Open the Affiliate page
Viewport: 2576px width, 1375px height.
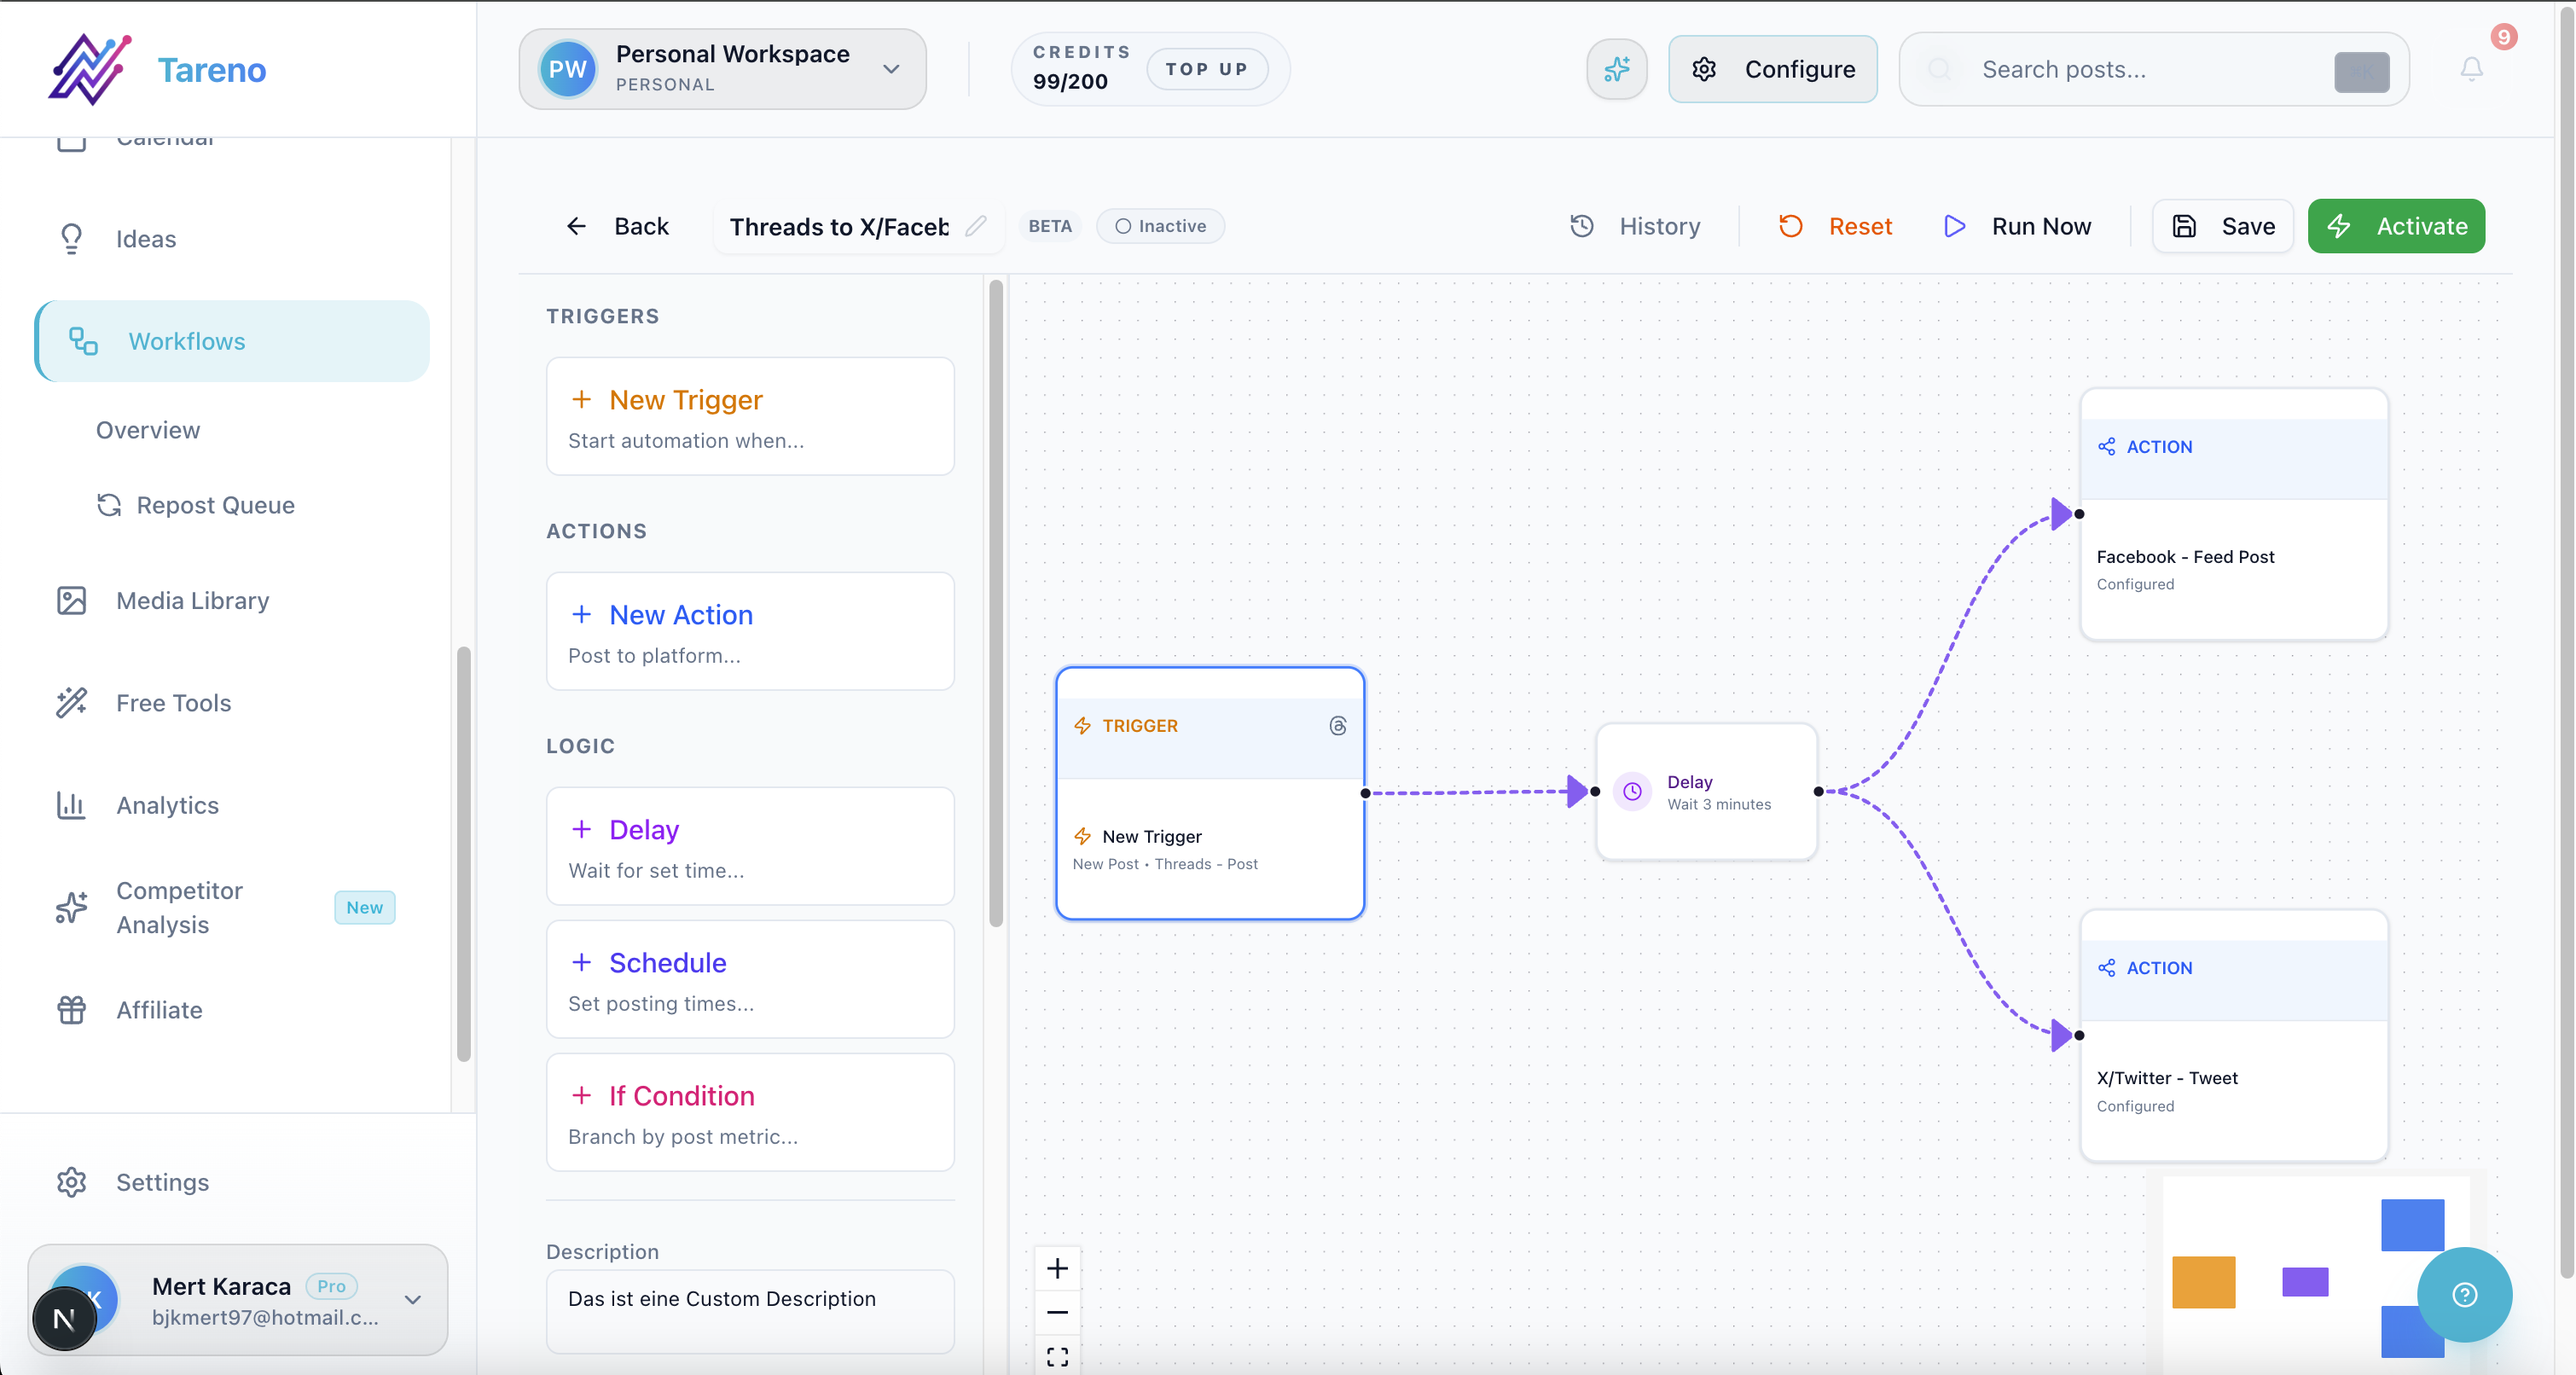point(232,1010)
